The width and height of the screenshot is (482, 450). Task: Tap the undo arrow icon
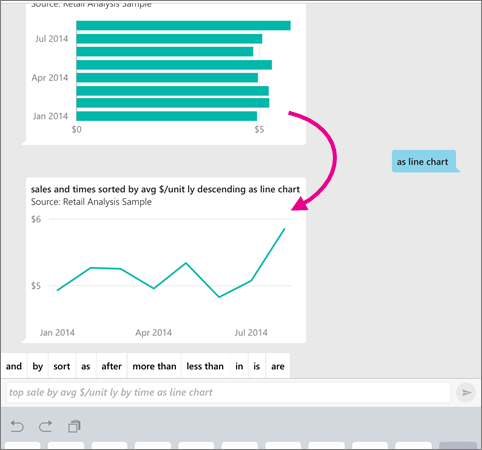(17, 426)
